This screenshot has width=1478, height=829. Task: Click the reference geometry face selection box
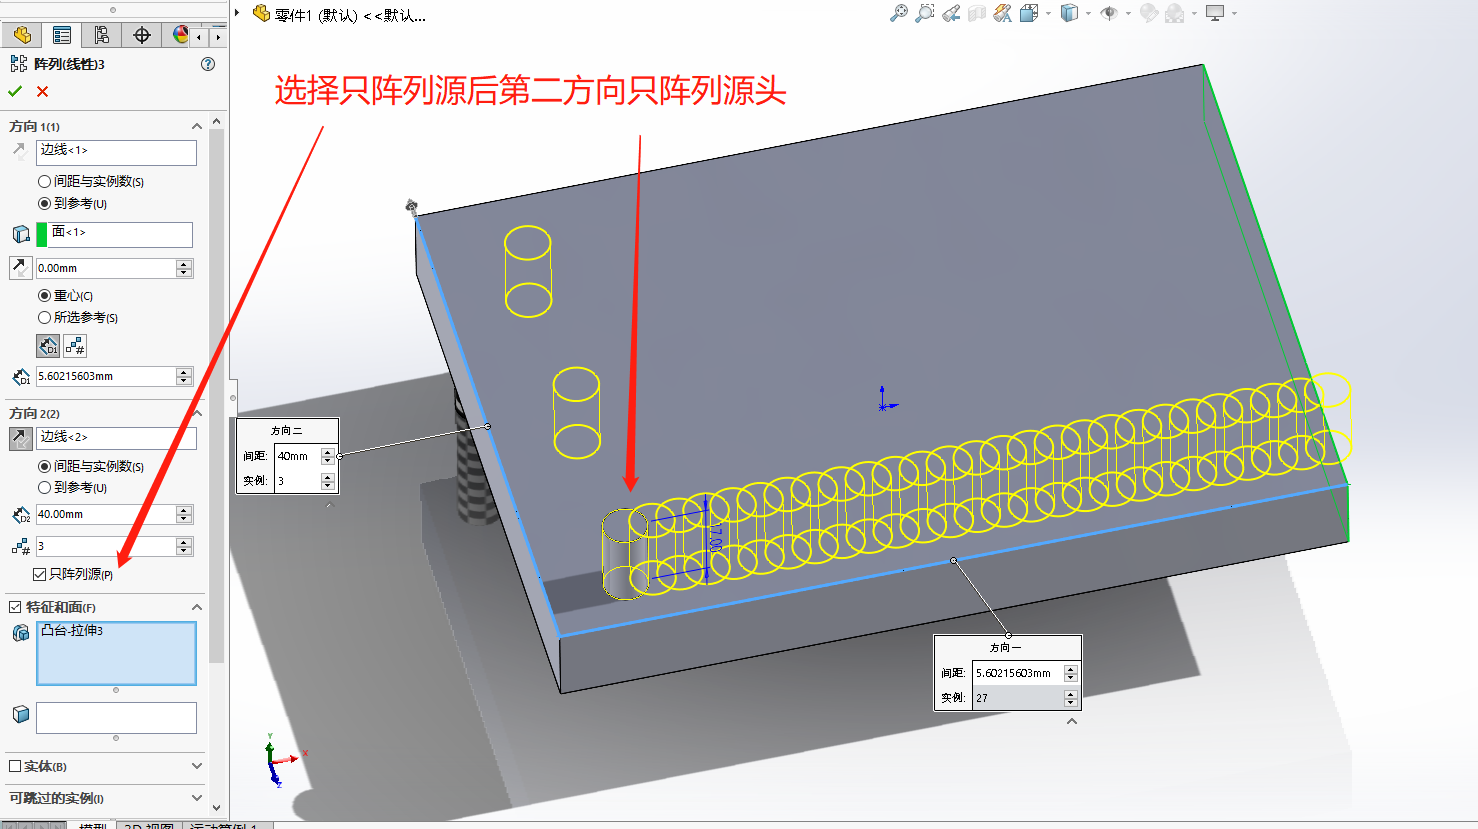[x=114, y=234]
